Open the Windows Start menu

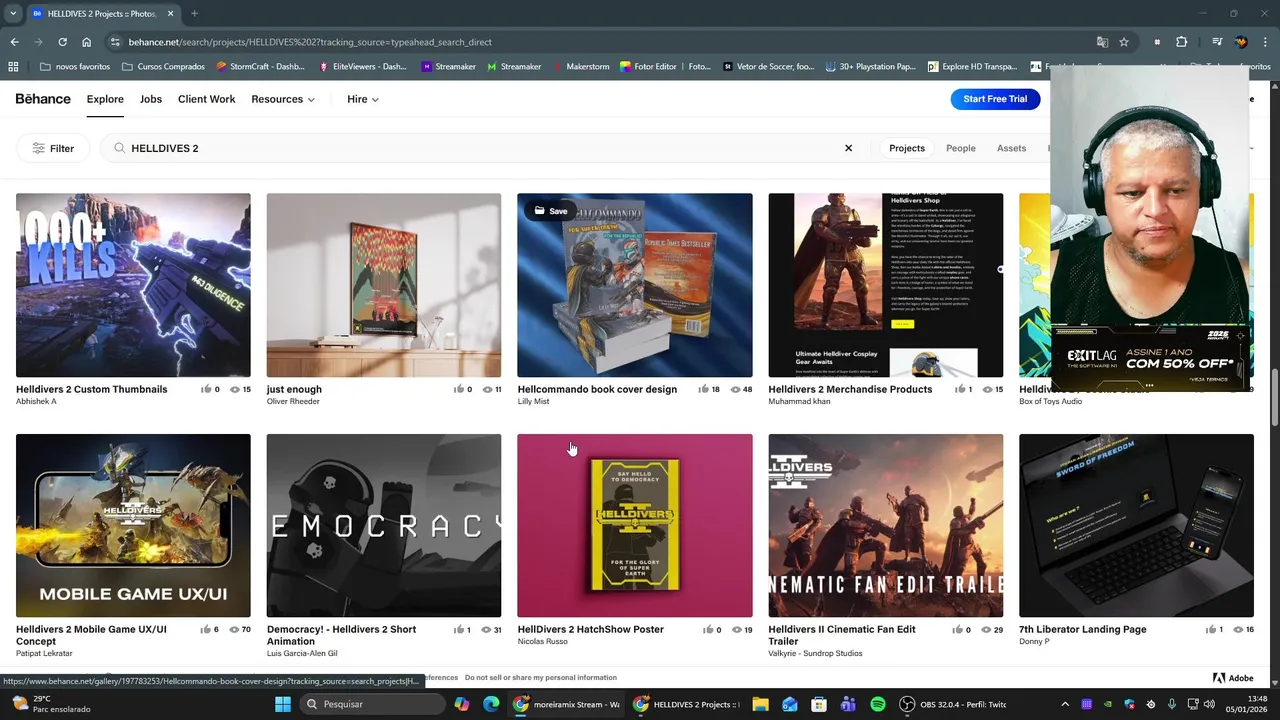coord(283,704)
